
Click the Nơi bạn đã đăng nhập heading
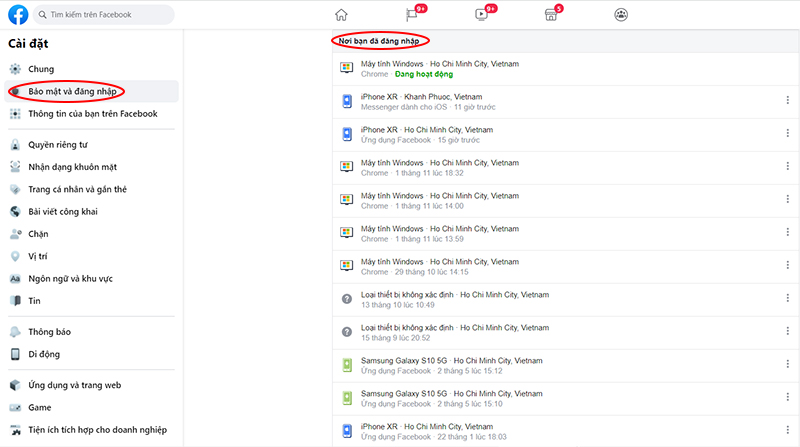click(379, 41)
